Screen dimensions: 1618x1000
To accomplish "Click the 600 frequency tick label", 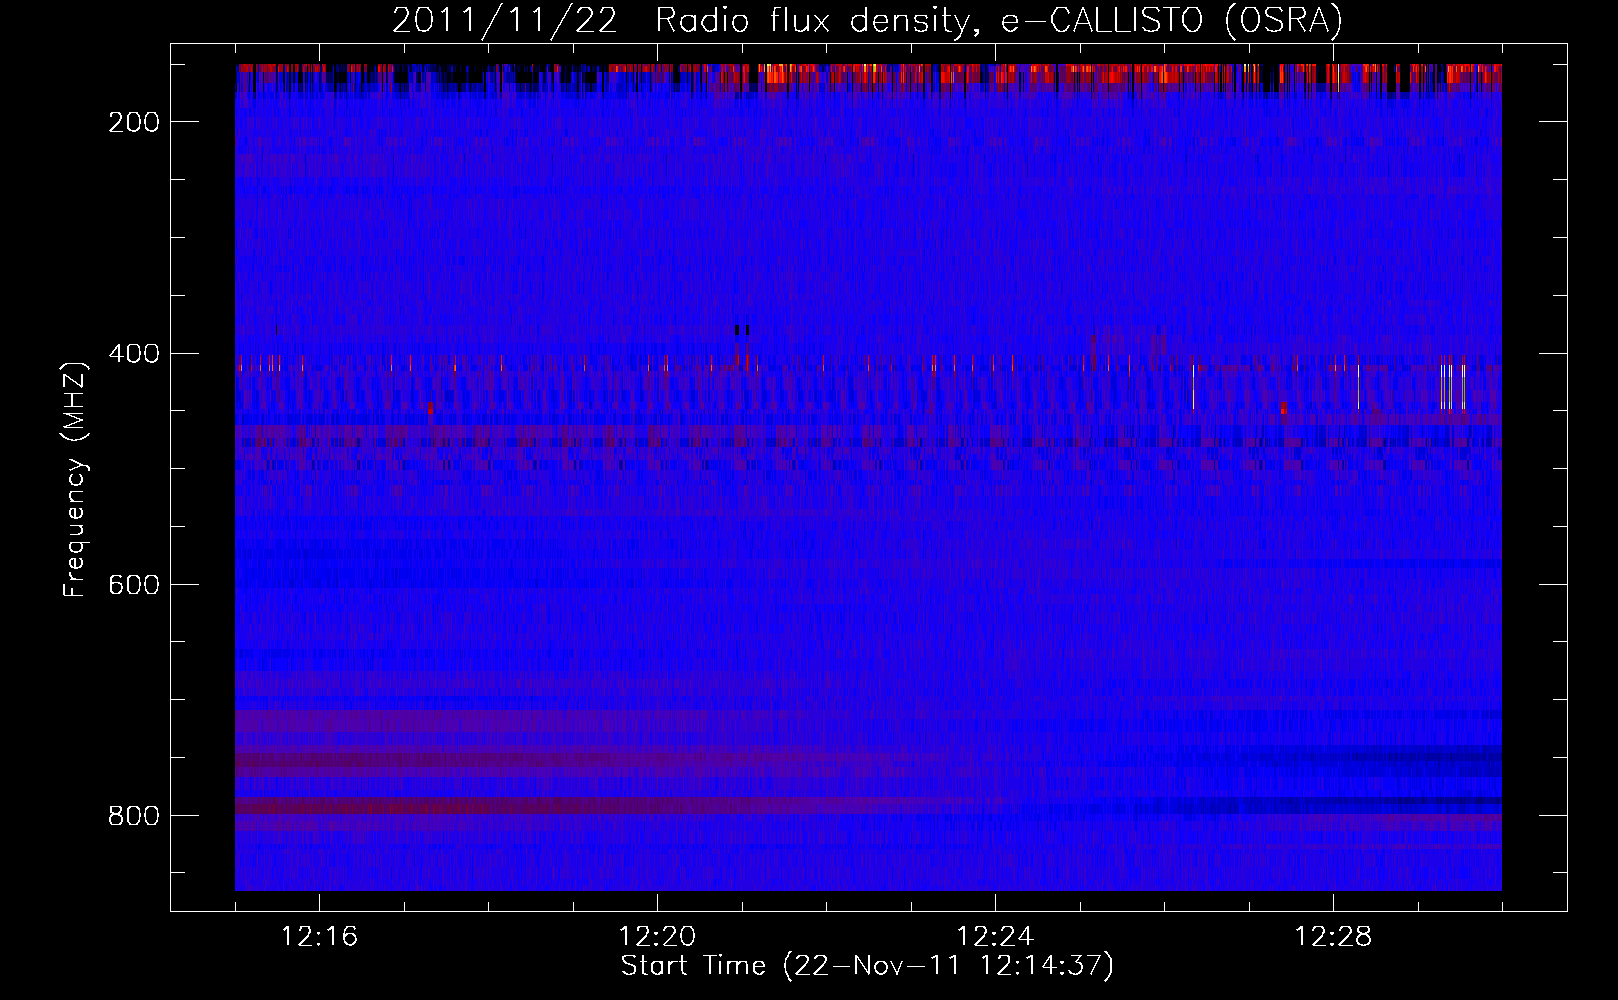I will point(133,585).
